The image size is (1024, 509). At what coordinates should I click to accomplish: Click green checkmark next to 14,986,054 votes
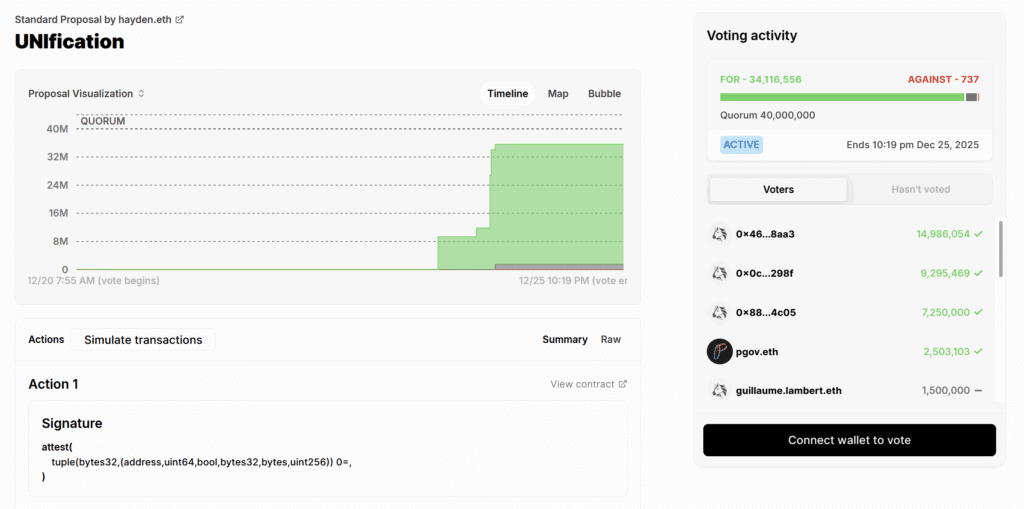978,234
